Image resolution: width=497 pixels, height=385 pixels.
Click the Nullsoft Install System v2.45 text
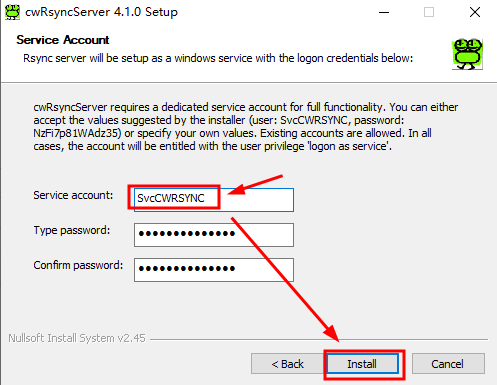click(x=77, y=338)
